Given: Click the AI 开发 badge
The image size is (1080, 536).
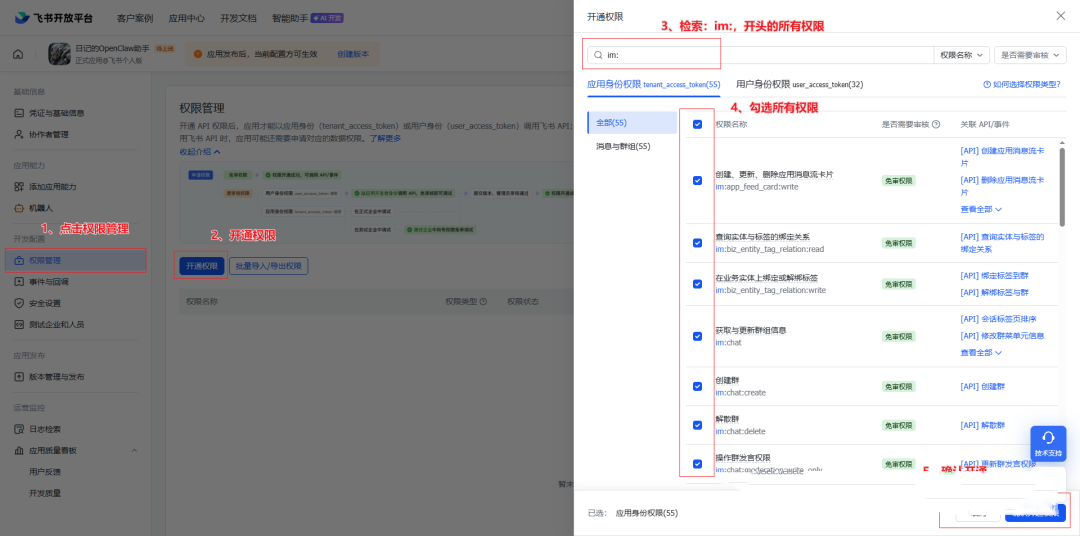Looking at the screenshot, I should [327, 18].
